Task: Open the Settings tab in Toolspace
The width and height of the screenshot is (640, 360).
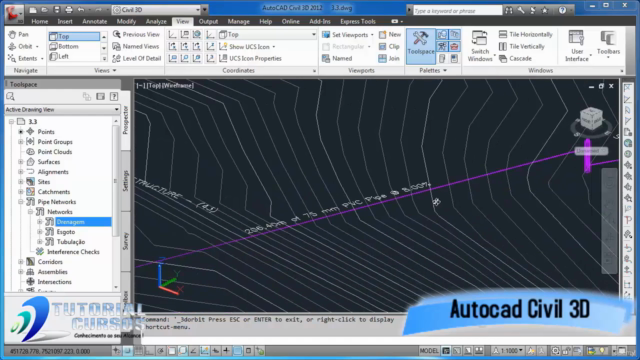Action: [x=126, y=180]
